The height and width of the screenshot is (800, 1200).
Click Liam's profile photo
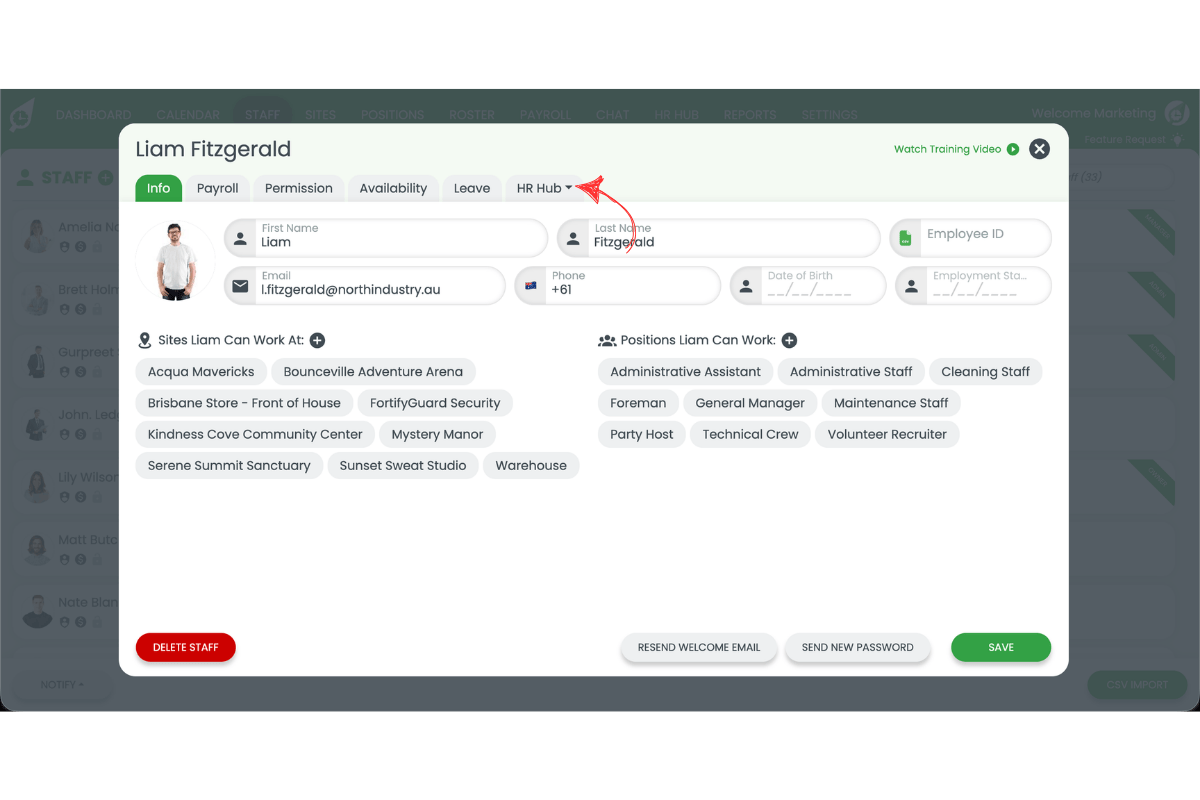175,260
